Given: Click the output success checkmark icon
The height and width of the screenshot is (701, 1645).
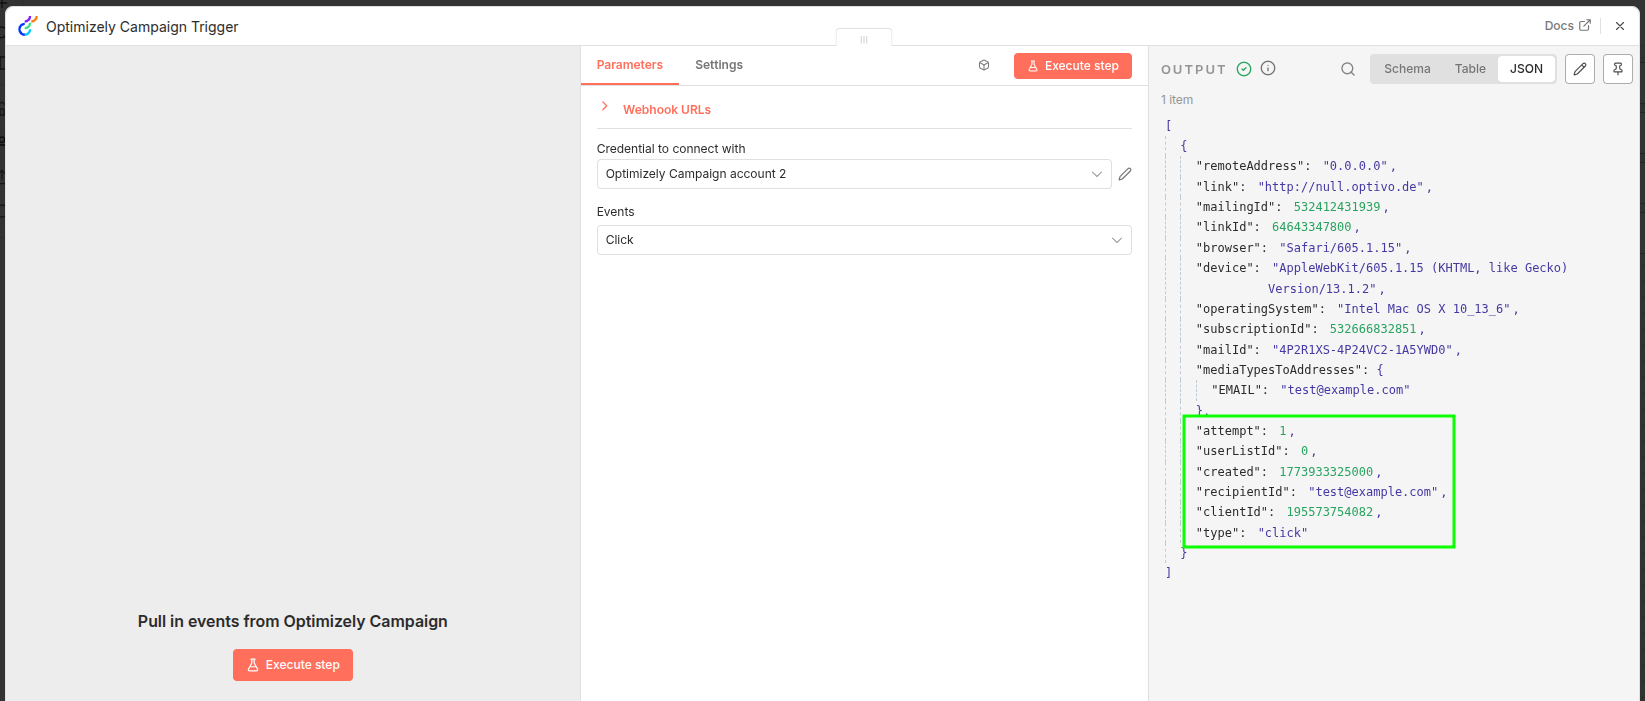Looking at the screenshot, I should click(x=1244, y=69).
